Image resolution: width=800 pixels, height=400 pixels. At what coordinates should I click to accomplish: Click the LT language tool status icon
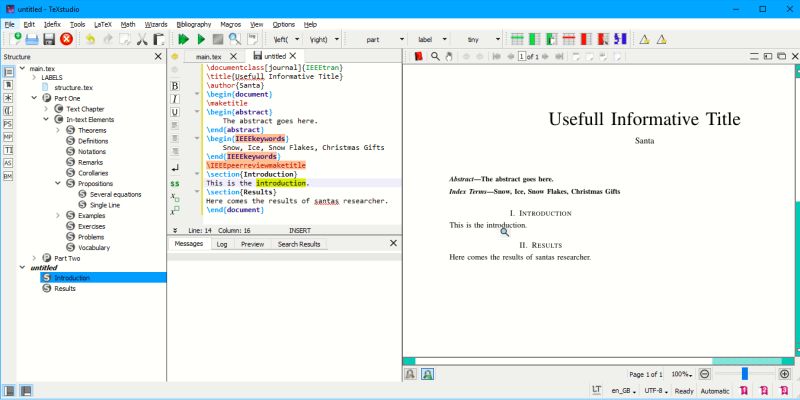[x=596, y=390]
